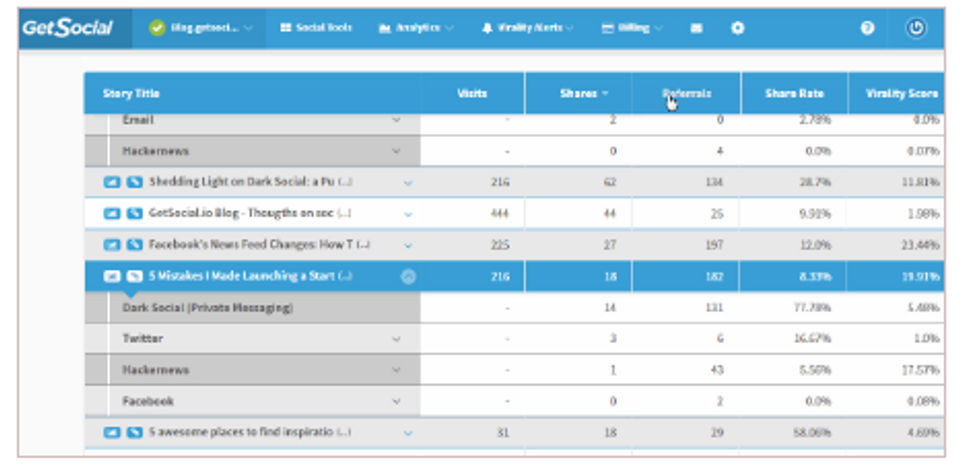Expand Shedding Light on Dark Social story
The image size is (960, 470).
point(408,182)
